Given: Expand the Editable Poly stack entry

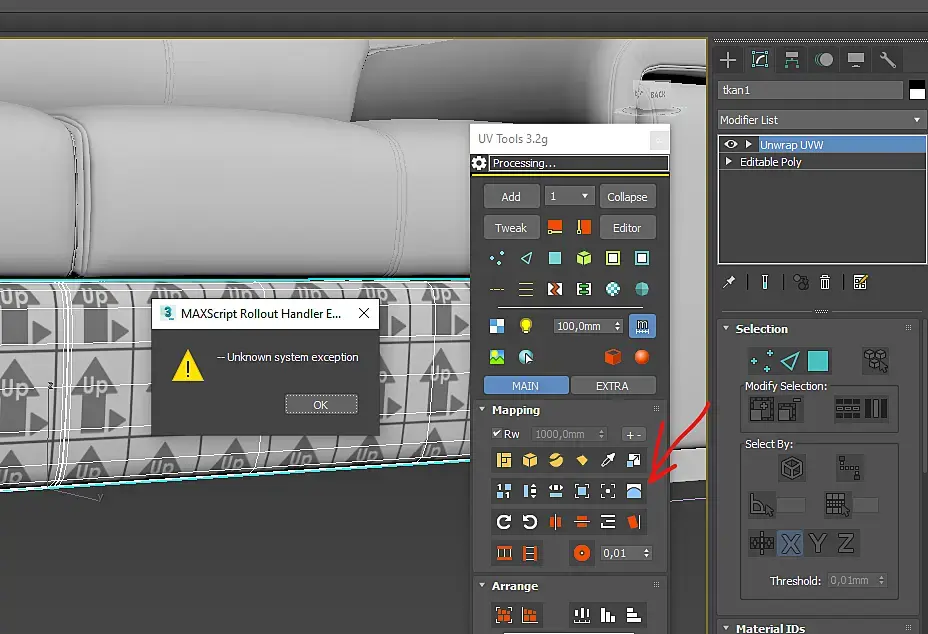Looking at the screenshot, I should tap(729, 162).
